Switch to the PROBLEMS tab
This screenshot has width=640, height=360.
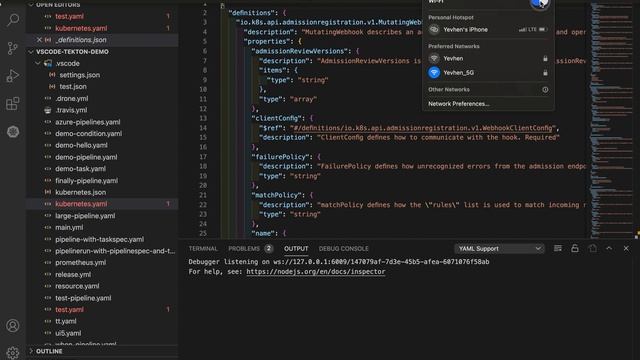click(244, 248)
